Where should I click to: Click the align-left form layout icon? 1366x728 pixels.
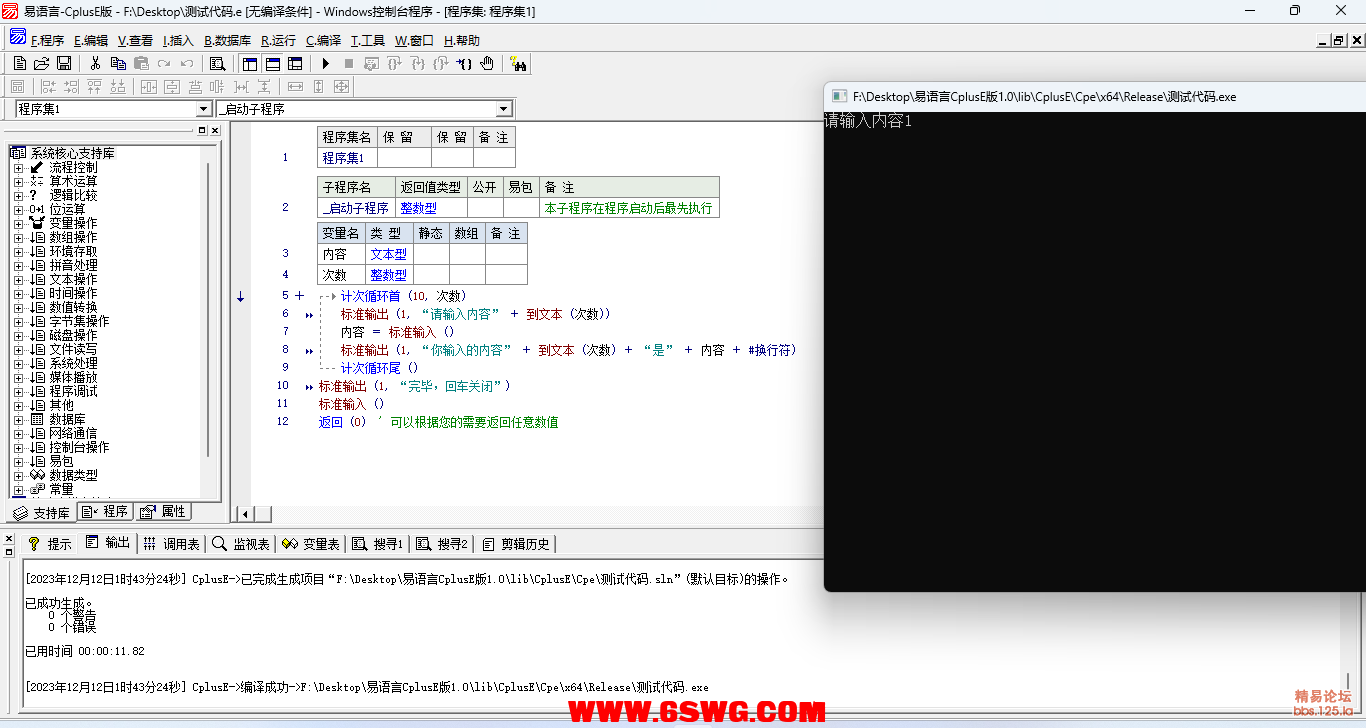pos(49,87)
